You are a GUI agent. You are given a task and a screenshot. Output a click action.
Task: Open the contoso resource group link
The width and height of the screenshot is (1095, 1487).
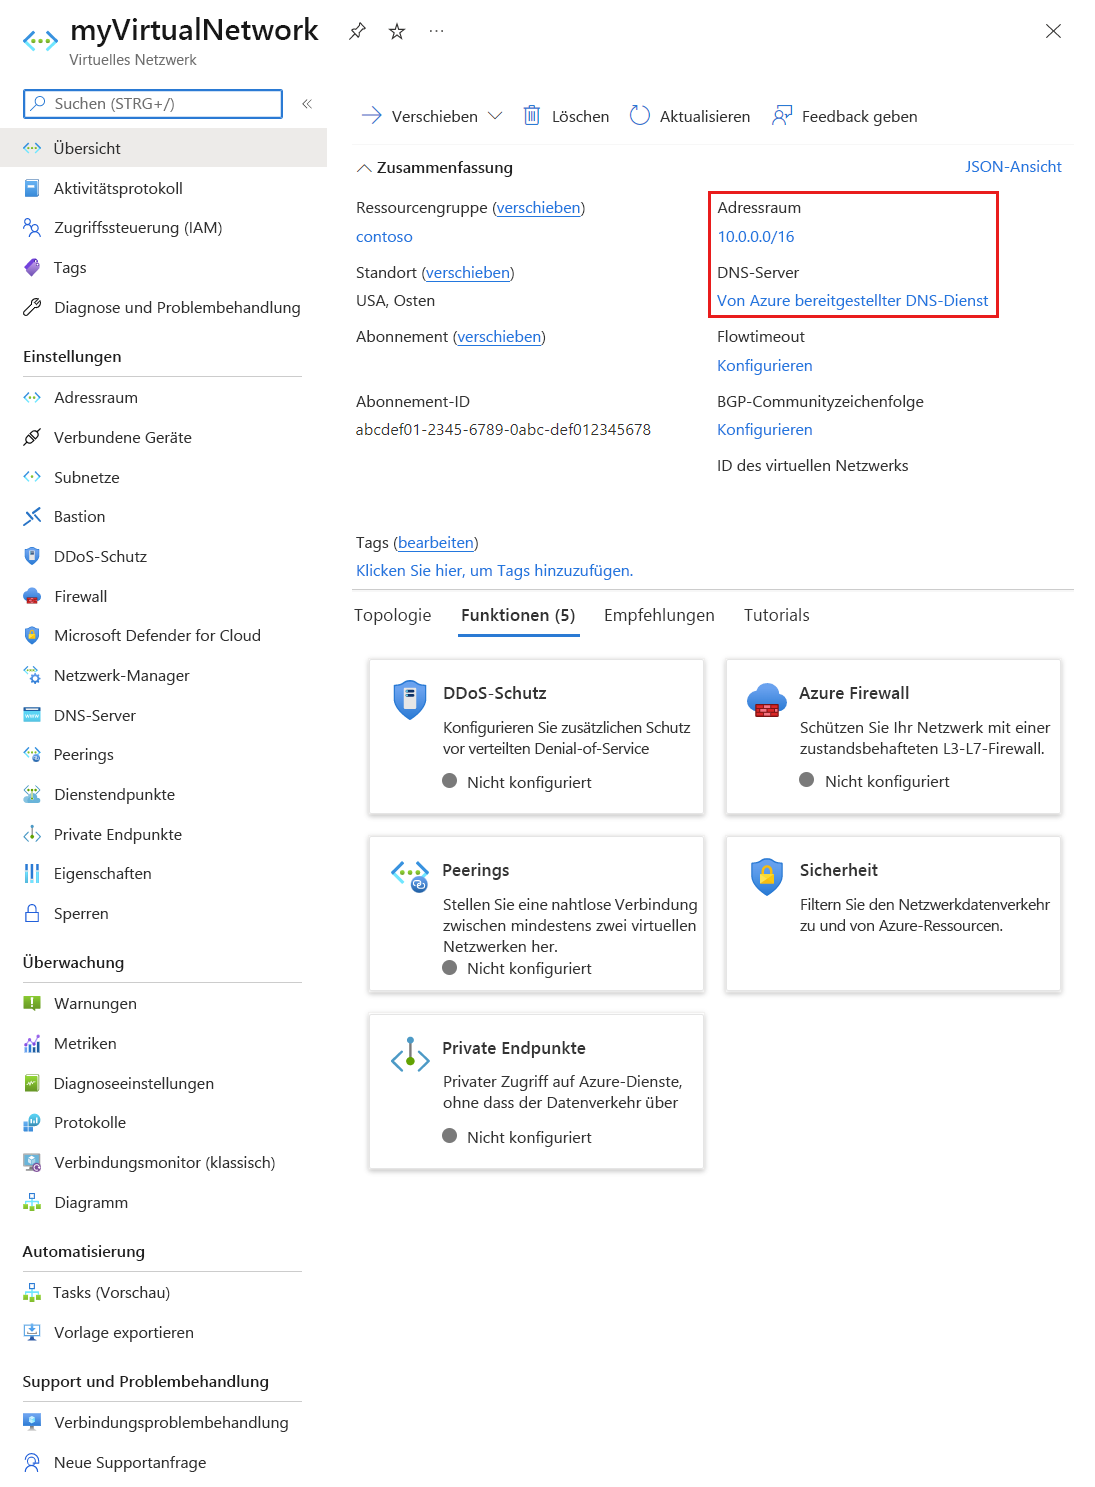pyautogui.click(x=384, y=237)
